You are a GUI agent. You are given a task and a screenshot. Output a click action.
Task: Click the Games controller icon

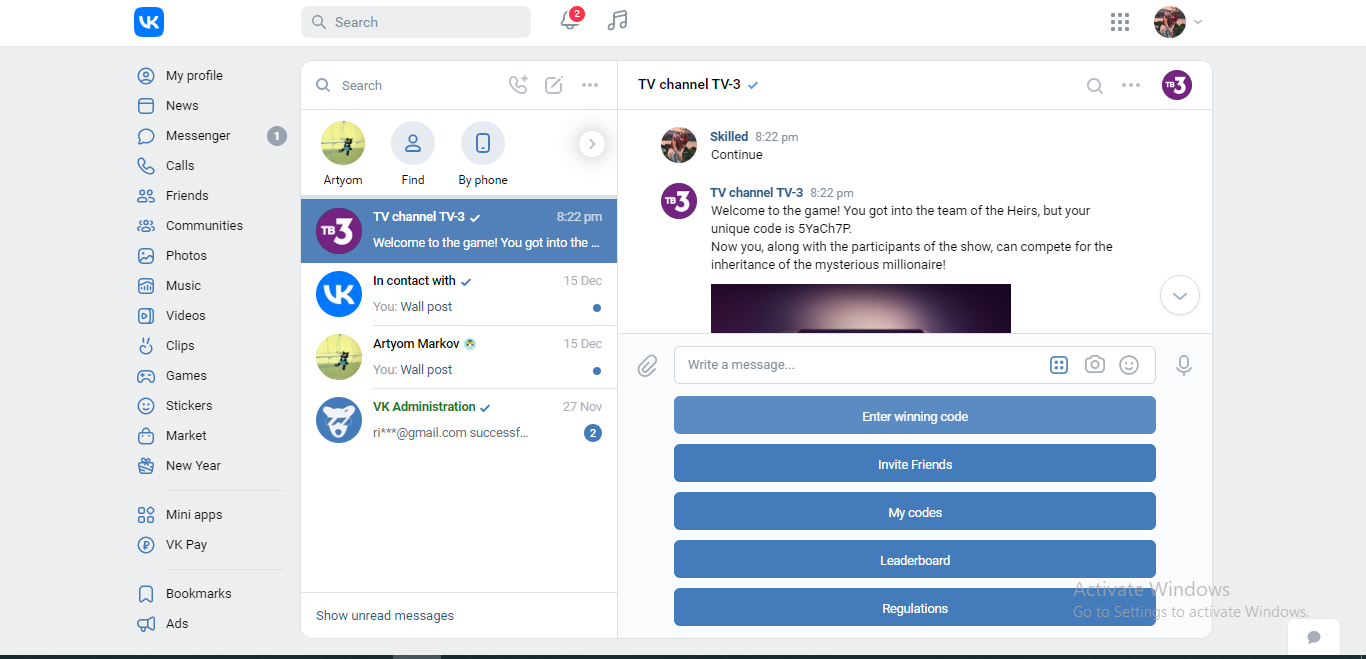tap(146, 376)
